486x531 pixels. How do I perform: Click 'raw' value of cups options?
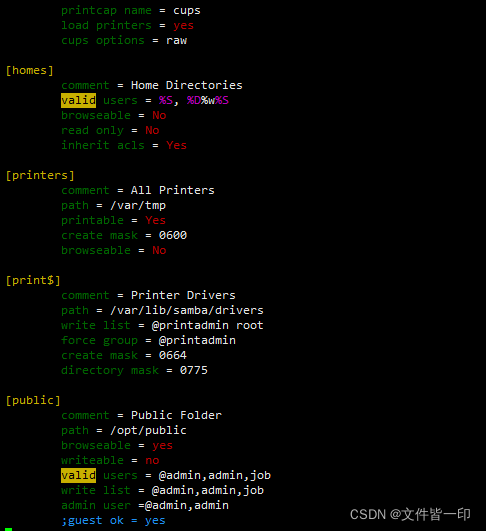[x=176, y=41]
